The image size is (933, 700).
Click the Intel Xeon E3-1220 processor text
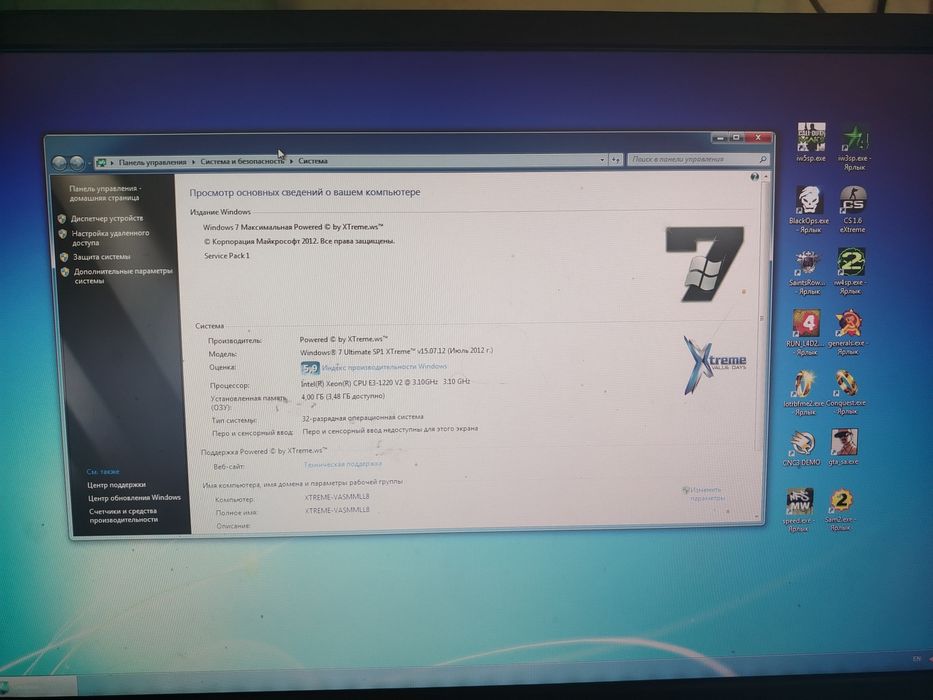click(385, 382)
